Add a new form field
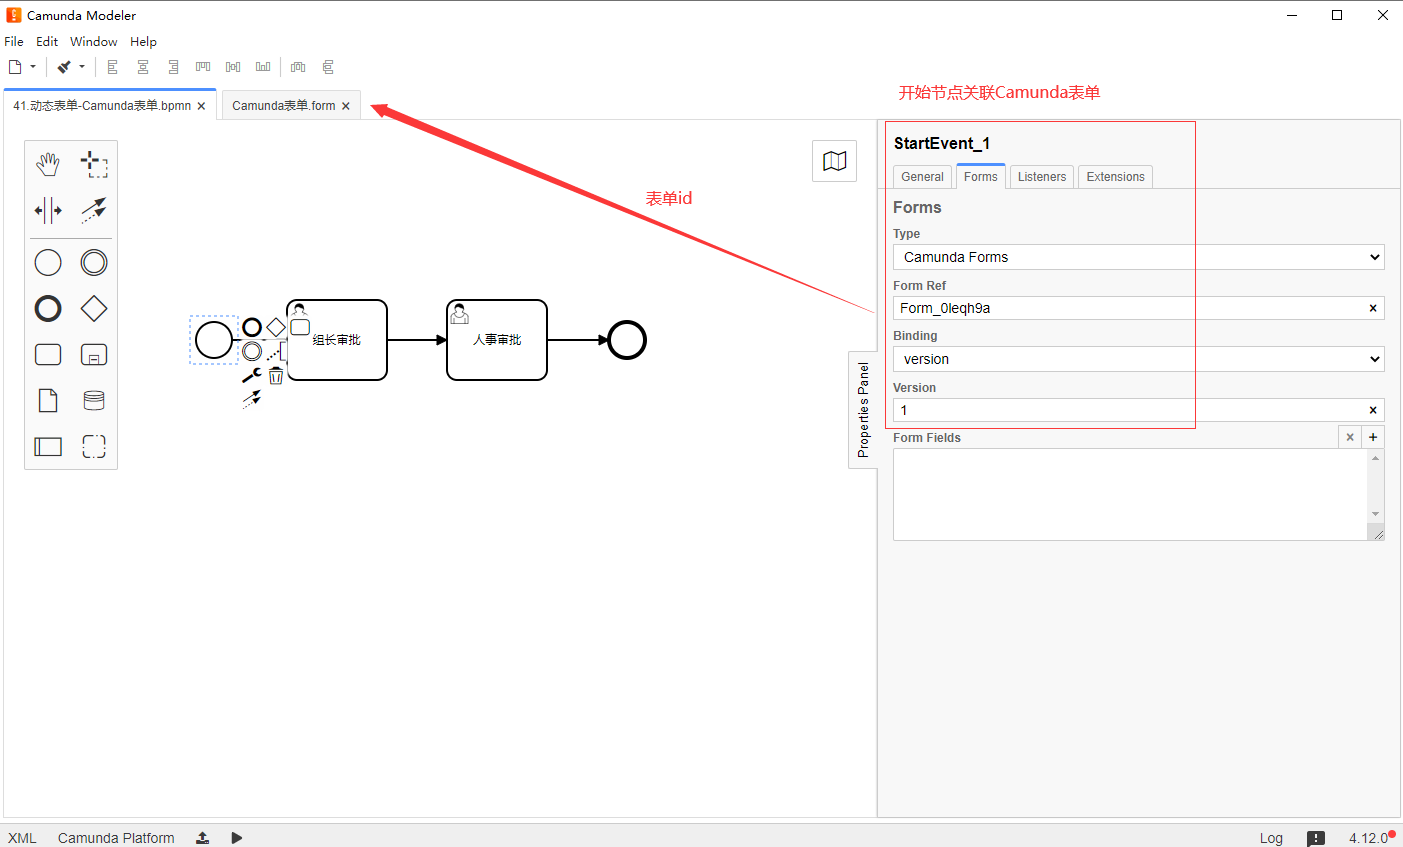Screen dimensions: 1403x847 (x=1373, y=437)
